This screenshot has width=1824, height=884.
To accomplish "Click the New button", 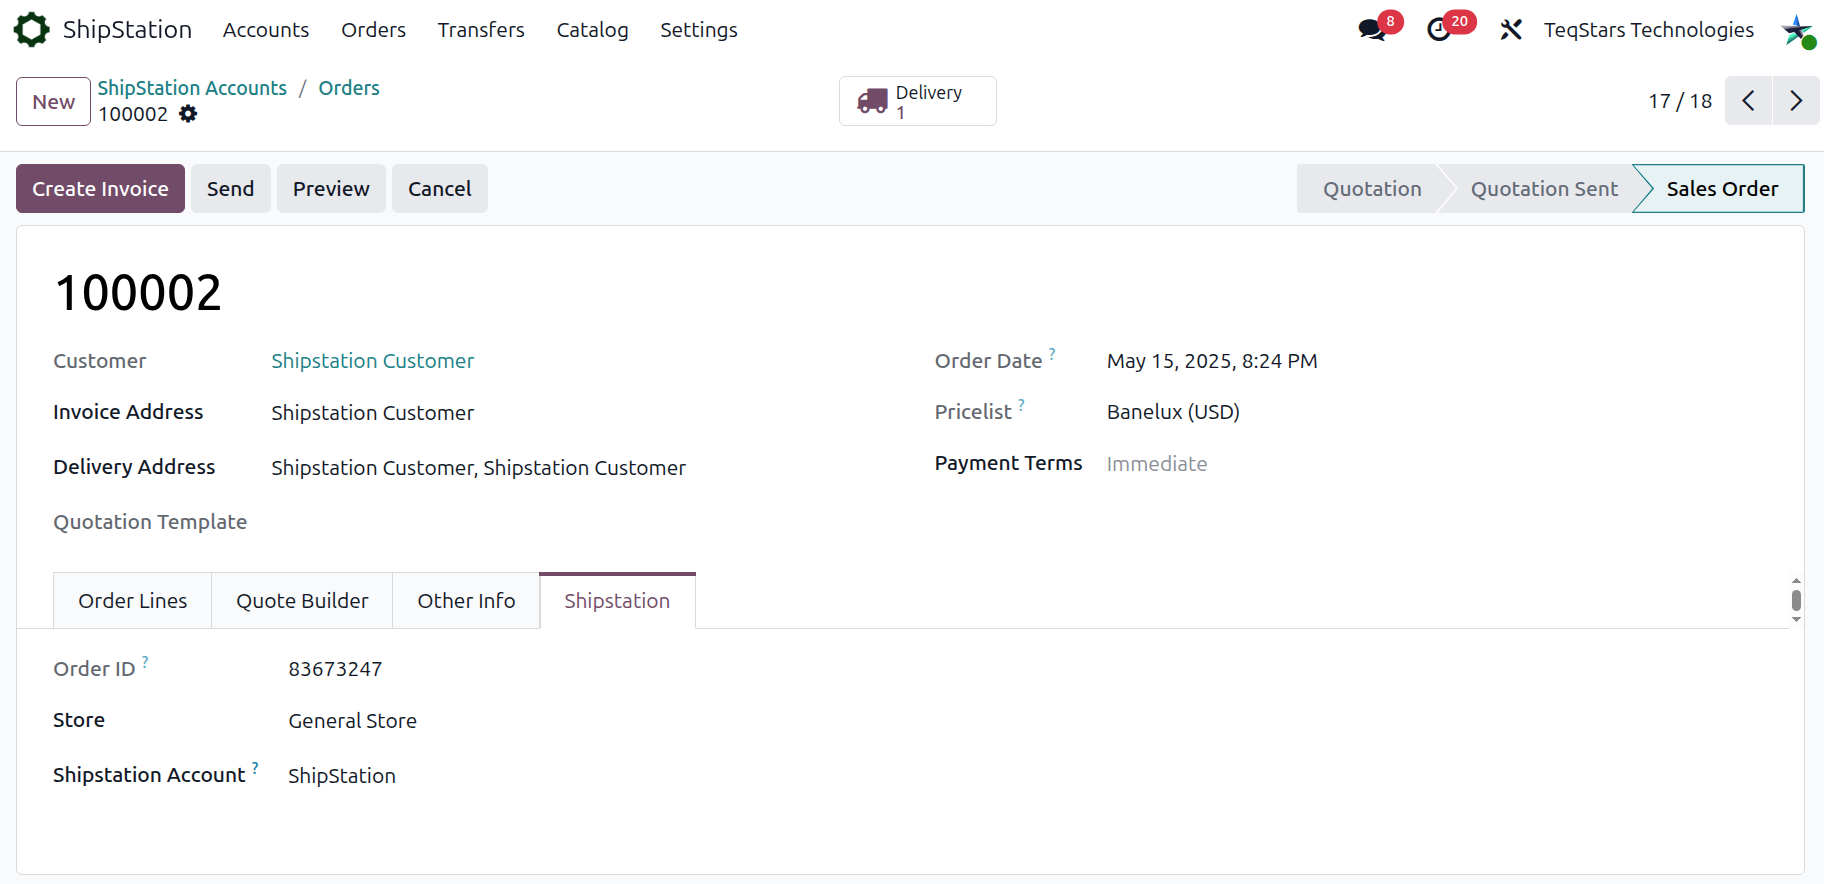I will (53, 101).
